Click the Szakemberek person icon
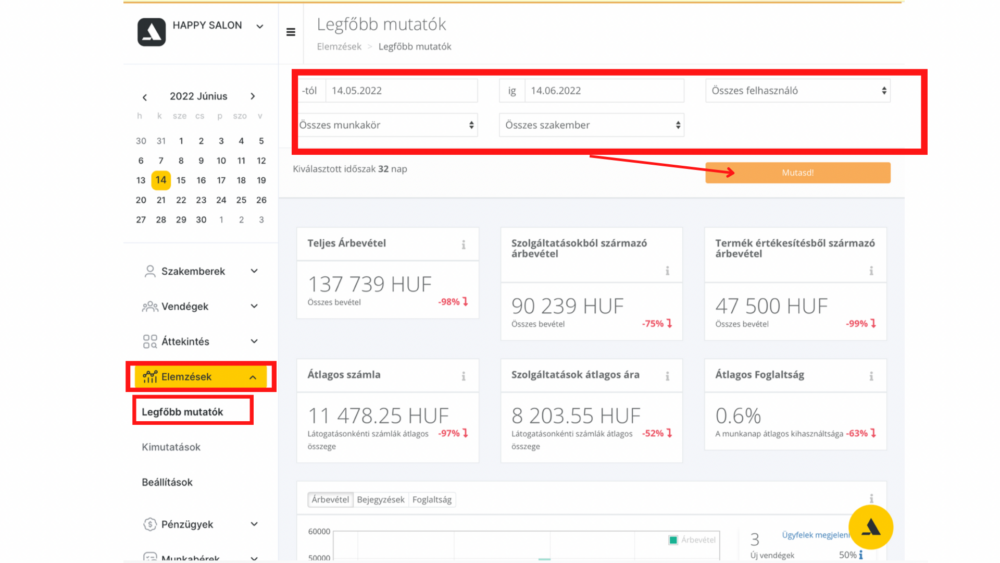The height and width of the screenshot is (563, 1000). [x=150, y=271]
